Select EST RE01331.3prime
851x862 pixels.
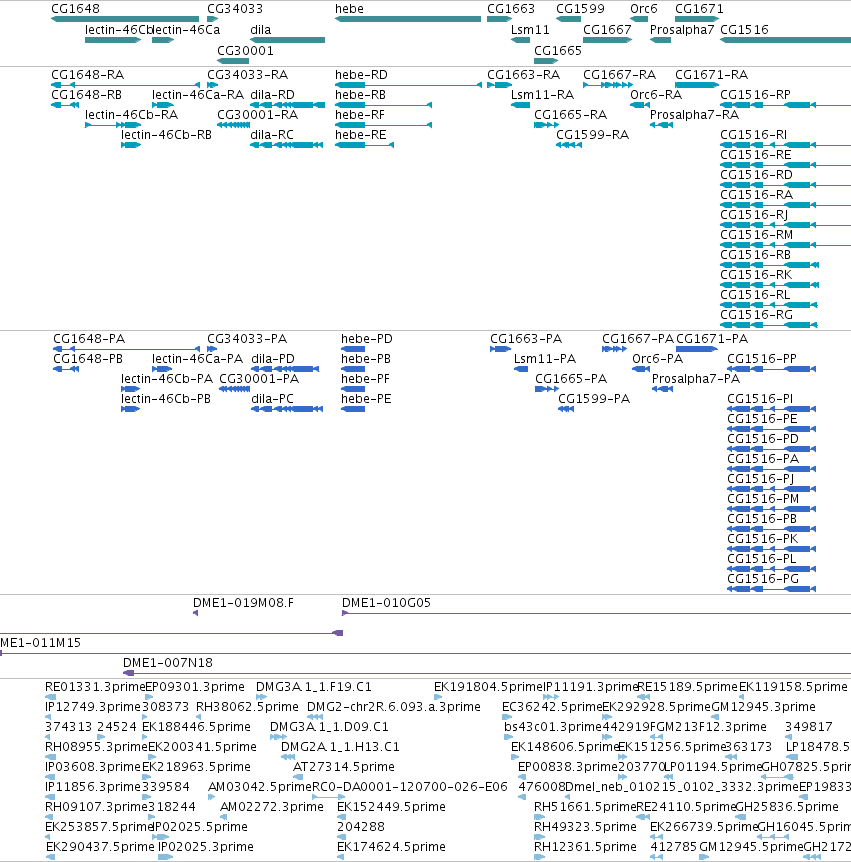[x=51, y=697]
